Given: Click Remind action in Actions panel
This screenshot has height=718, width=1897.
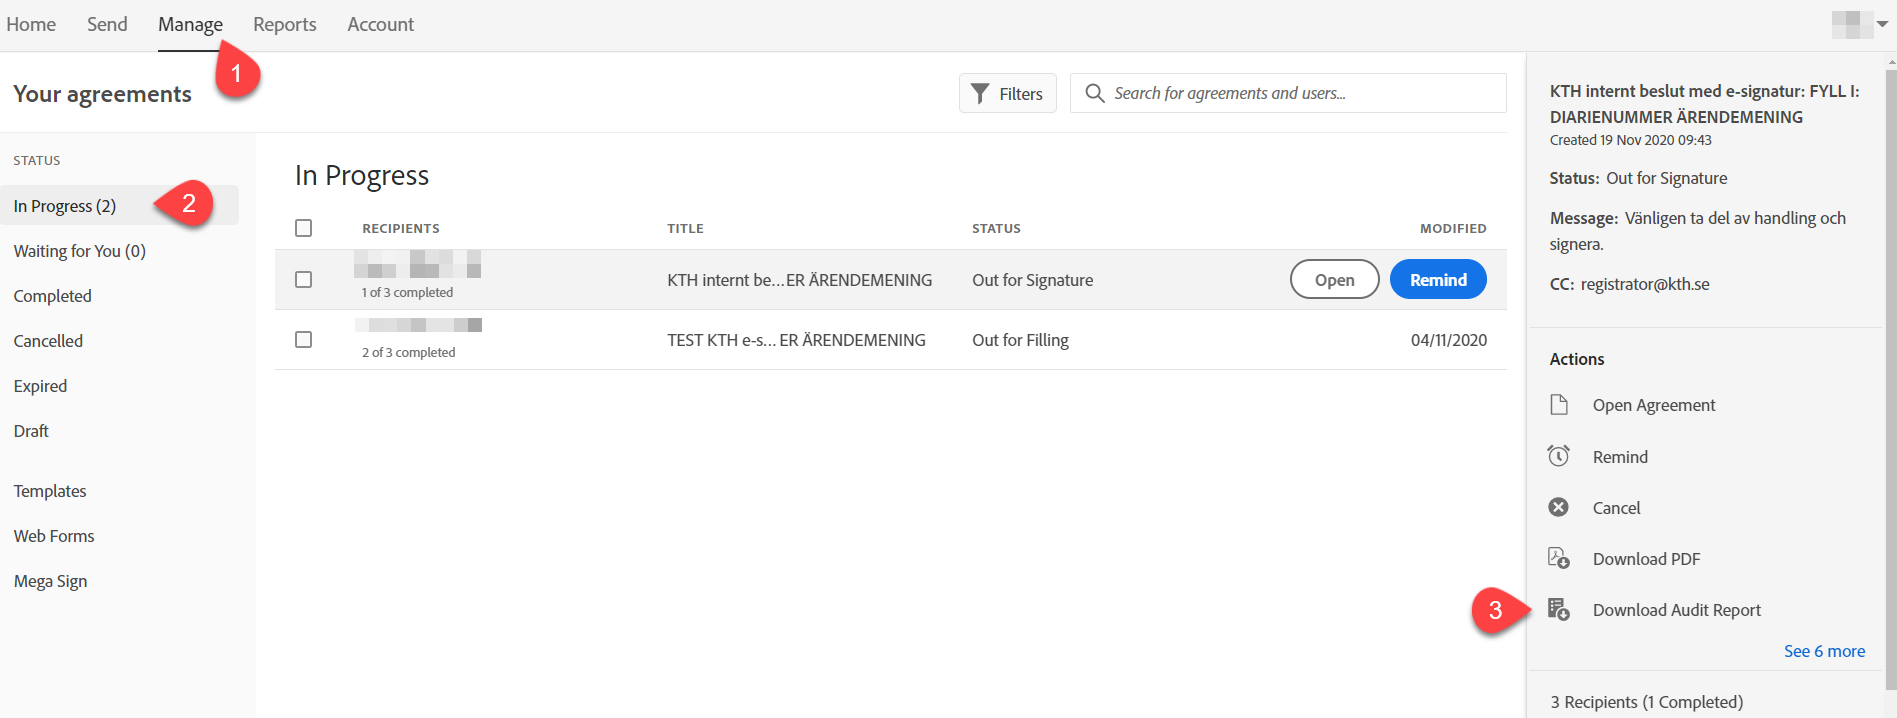Looking at the screenshot, I should 1620,457.
